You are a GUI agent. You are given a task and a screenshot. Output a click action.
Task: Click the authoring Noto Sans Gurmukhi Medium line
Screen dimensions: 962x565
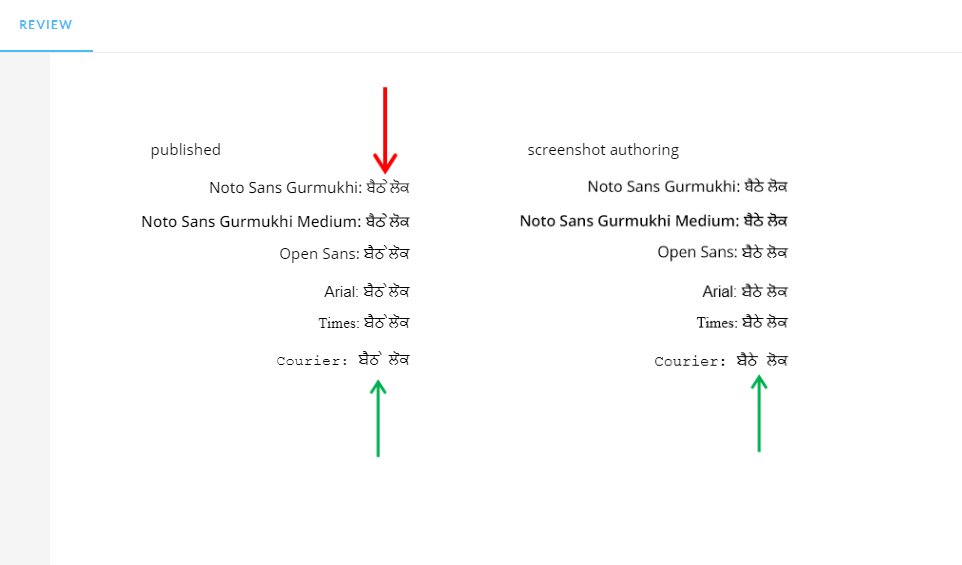[x=653, y=220]
